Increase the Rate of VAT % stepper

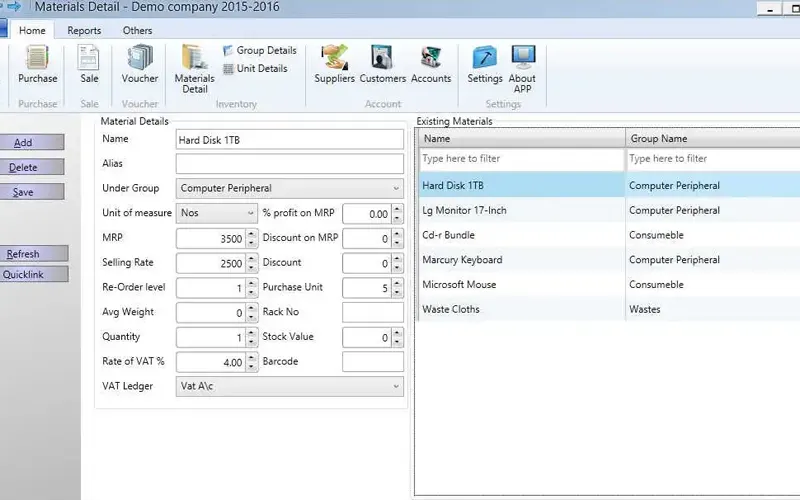coord(252,358)
